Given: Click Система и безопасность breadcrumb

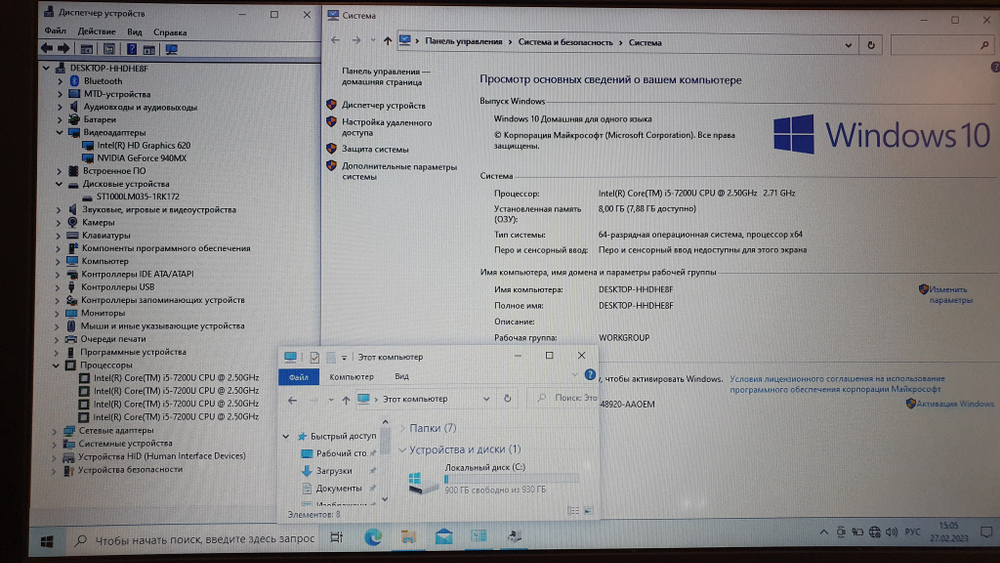Looking at the screenshot, I should pyautogui.click(x=565, y=42).
